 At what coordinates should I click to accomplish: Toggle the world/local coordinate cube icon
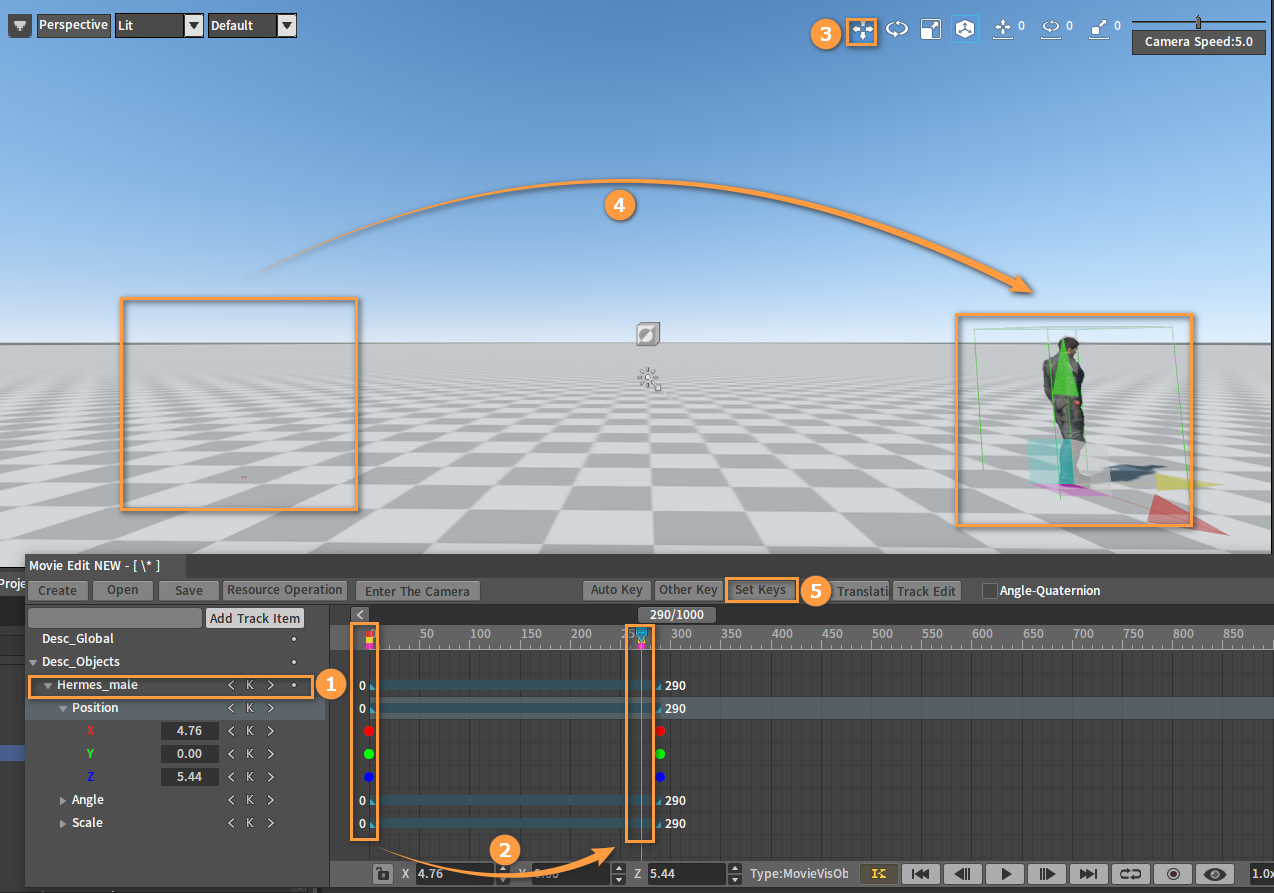click(x=965, y=30)
